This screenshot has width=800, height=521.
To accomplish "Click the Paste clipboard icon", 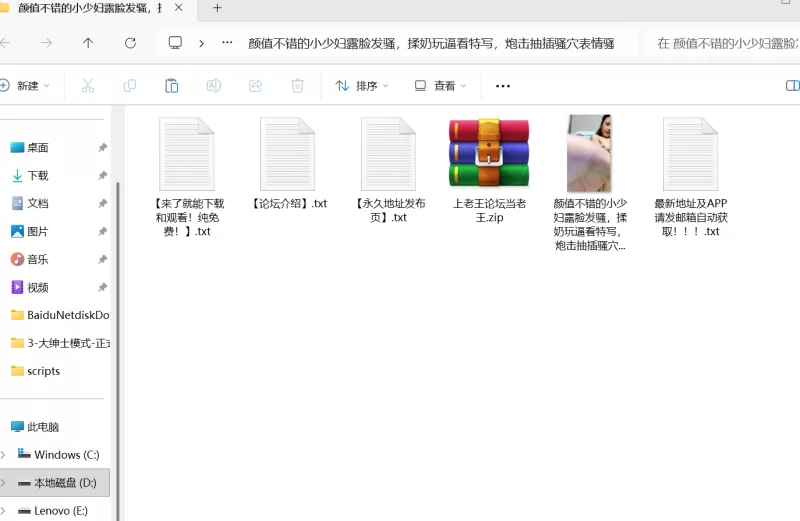I will pyautogui.click(x=171, y=86).
